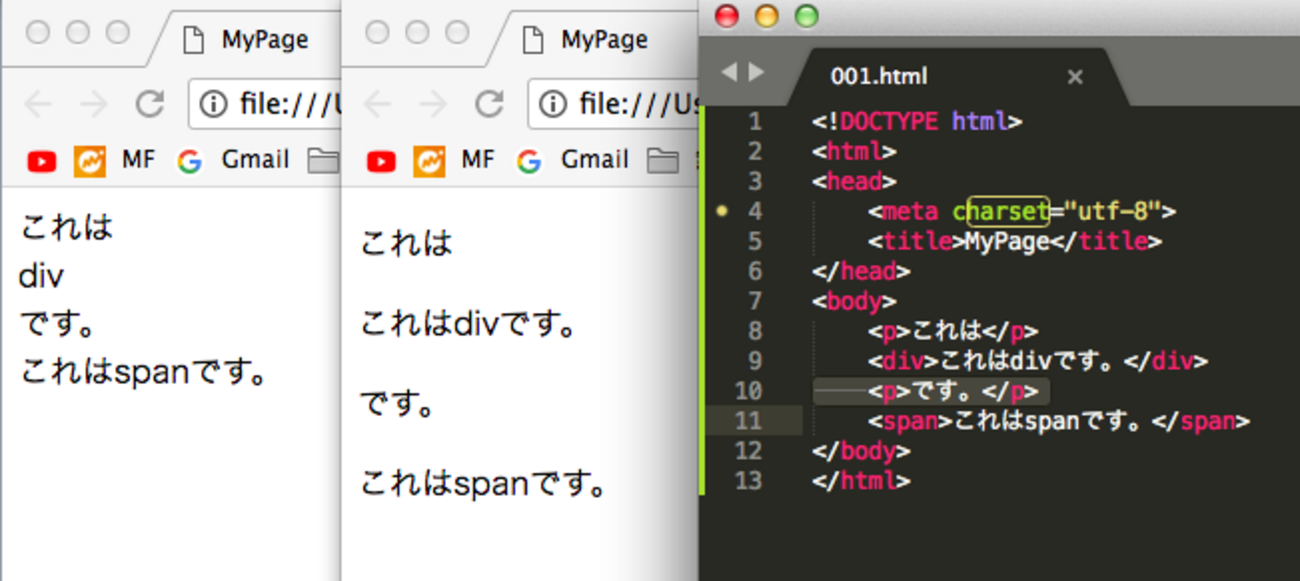This screenshot has width=1300, height=581.
Task: View site info icon in left address bar
Action: [213, 104]
